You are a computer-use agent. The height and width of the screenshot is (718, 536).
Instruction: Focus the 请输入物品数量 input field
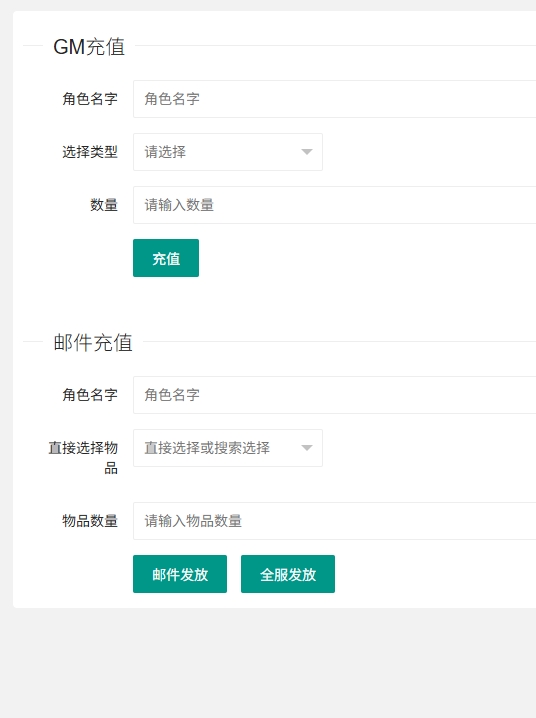coord(335,521)
